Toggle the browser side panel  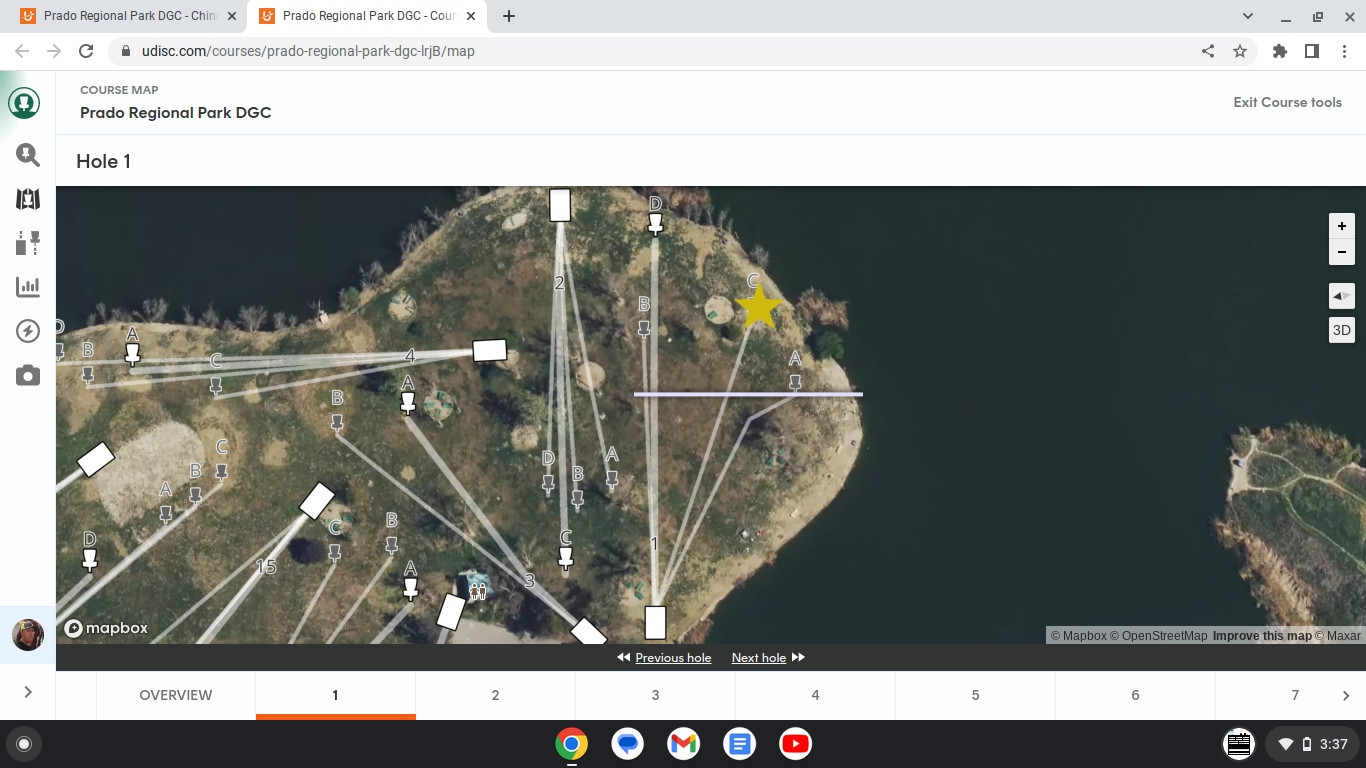coord(1312,51)
